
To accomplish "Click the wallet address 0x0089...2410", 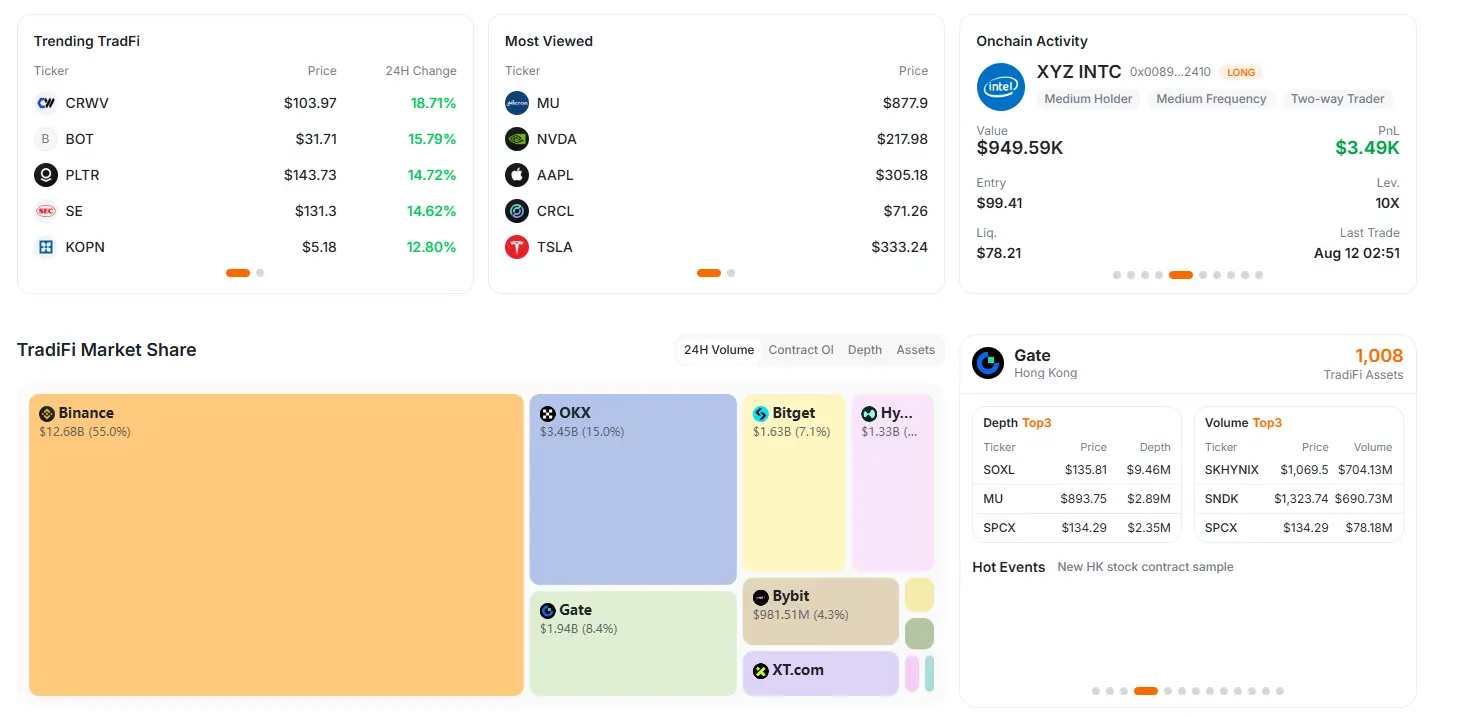I will (x=1170, y=72).
